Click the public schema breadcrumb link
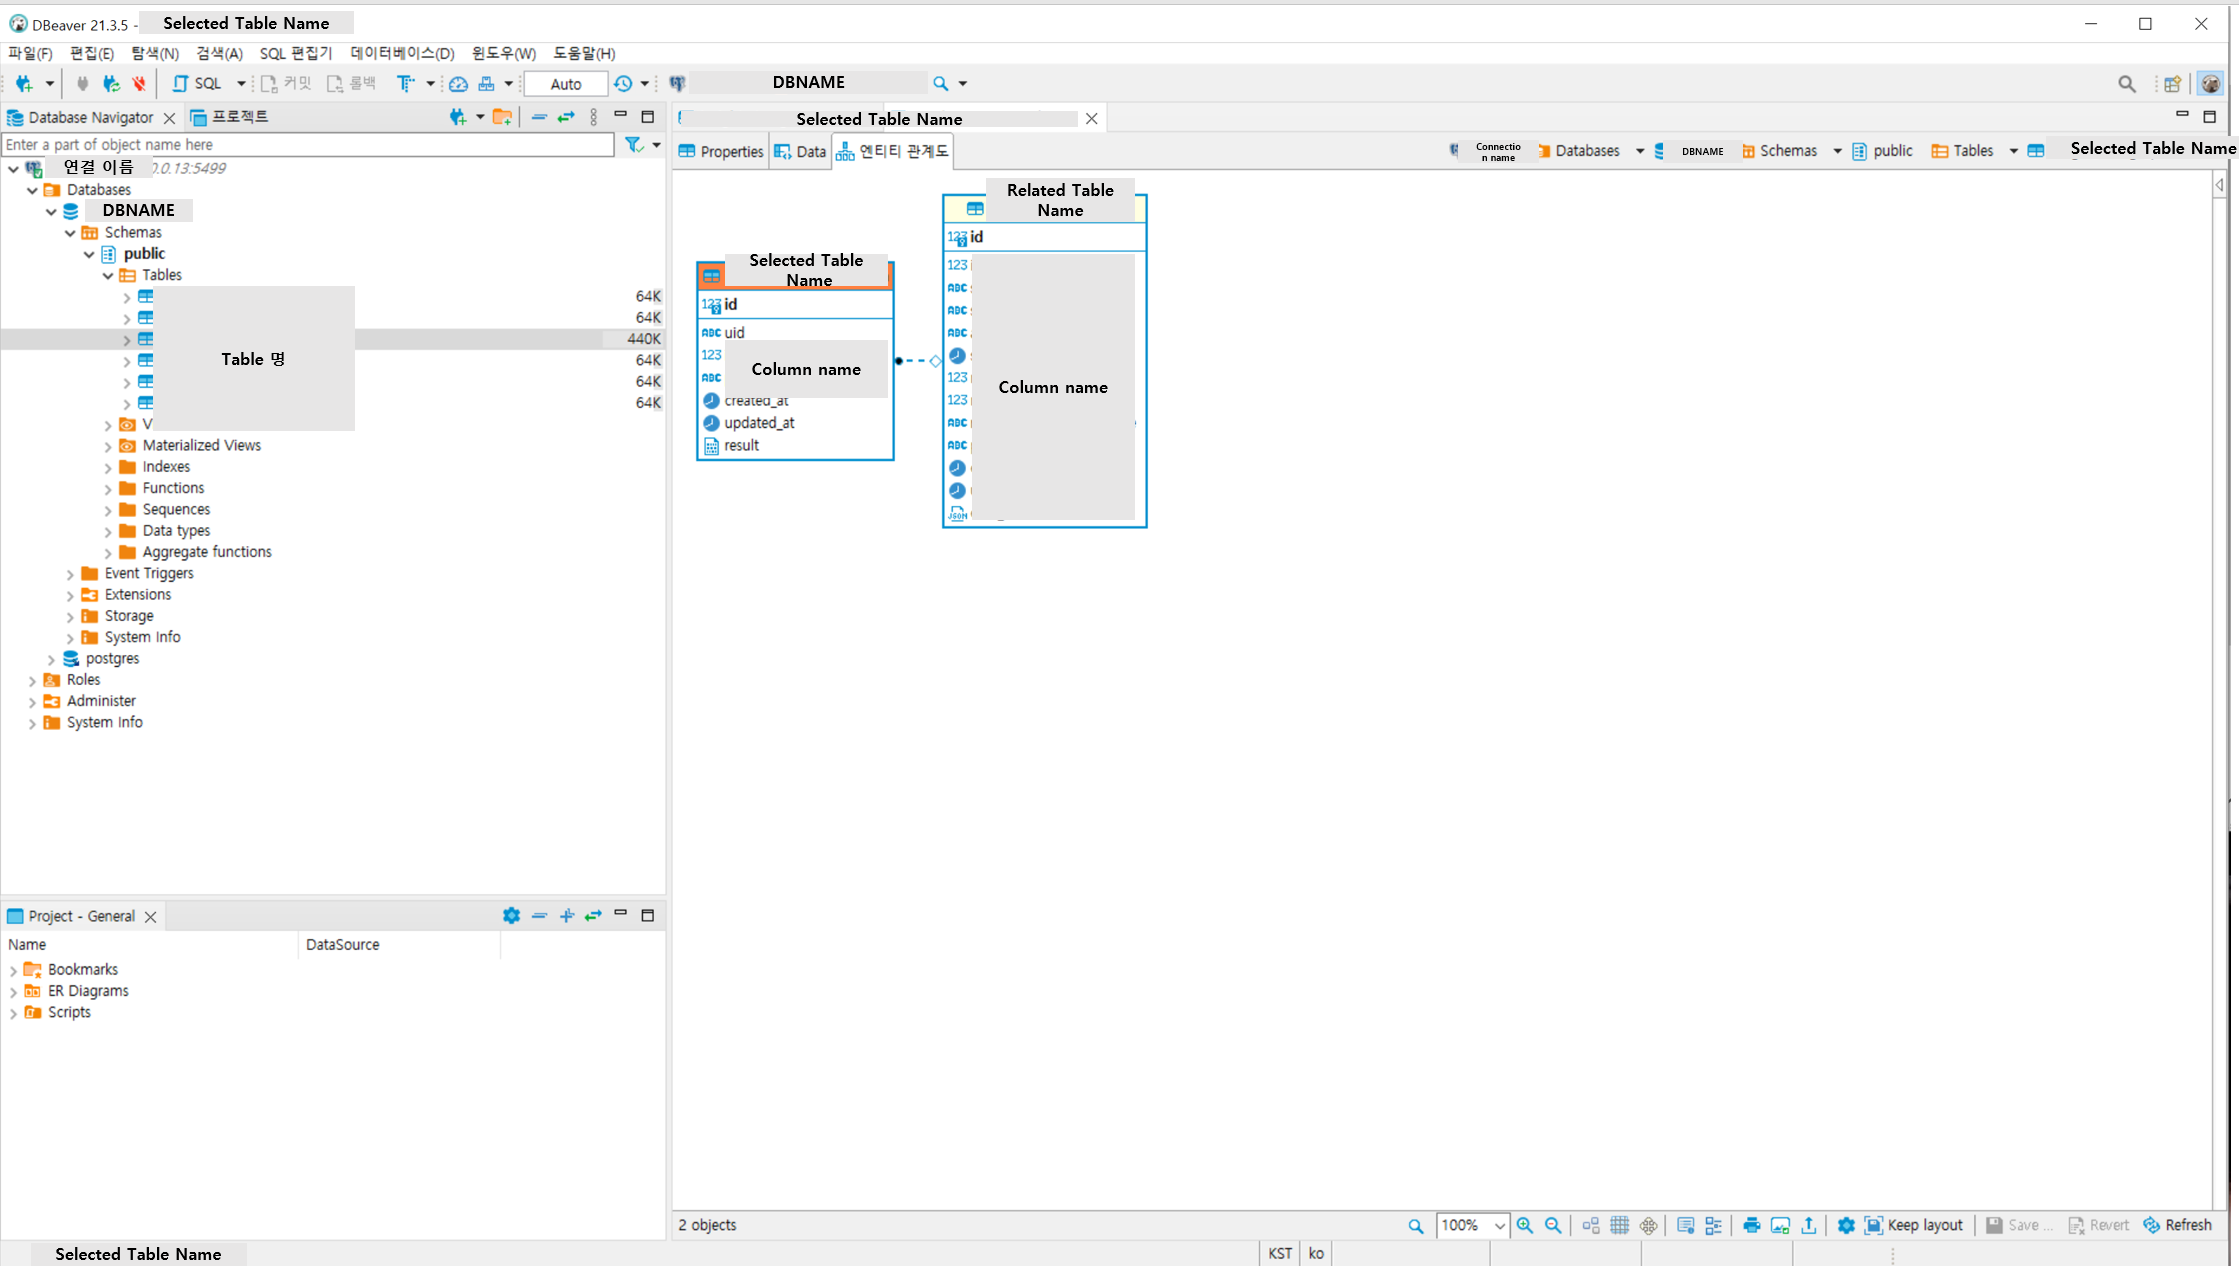Viewport: 2239px width, 1266px height. [1891, 151]
